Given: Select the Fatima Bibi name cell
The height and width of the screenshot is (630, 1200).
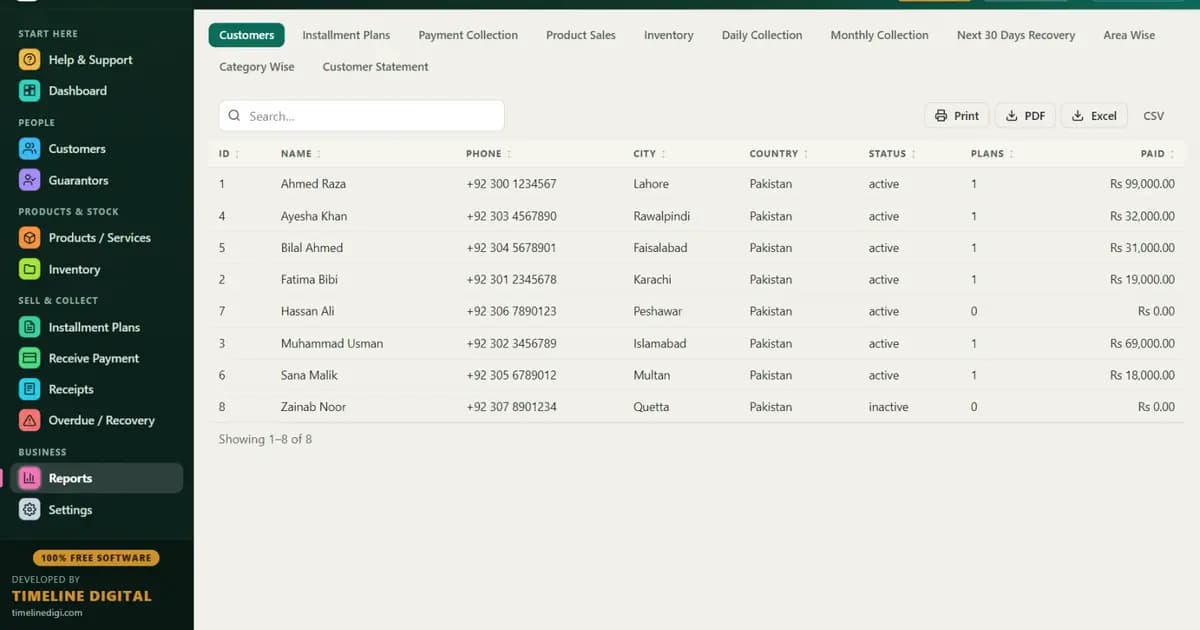Looking at the screenshot, I should tap(309, 280).
